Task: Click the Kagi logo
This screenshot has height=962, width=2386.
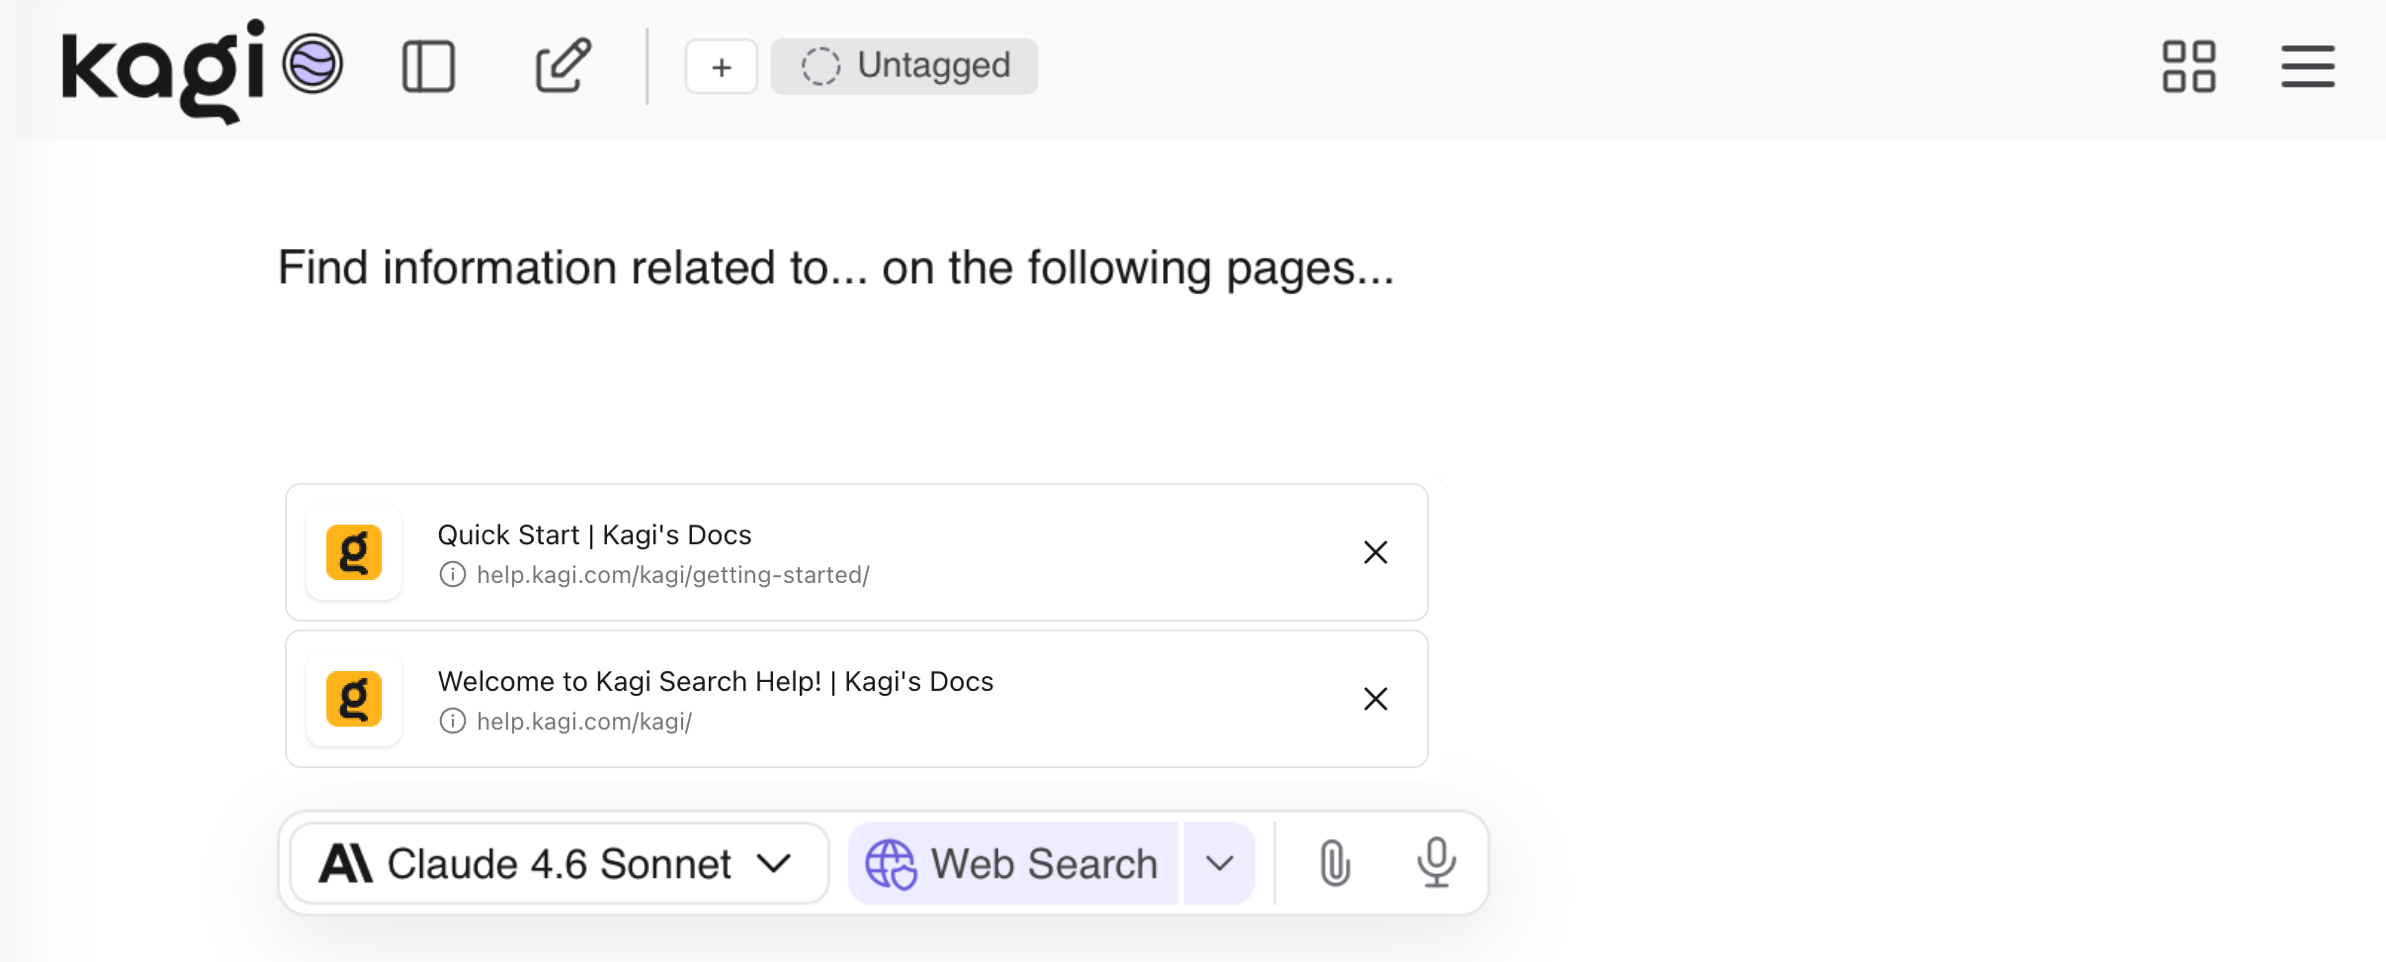Action: [163, 70]
